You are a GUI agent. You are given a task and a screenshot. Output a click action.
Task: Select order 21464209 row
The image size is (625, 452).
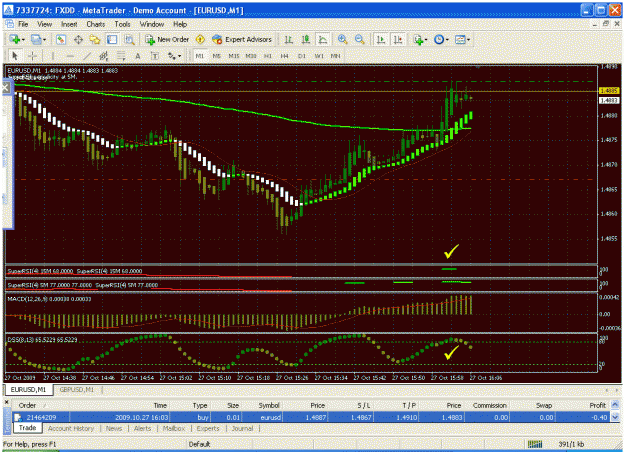[311, 417]
